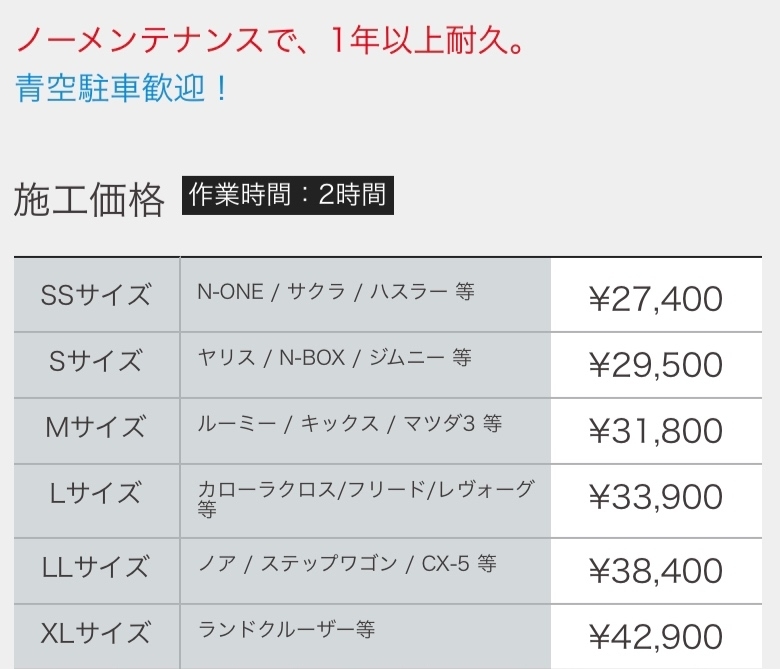Image resolution: width=780 pixels, height=669 pixels.
Task: Click the カローラクロス/フリード/レヴォーグ cell
Action: coord(366,497)
